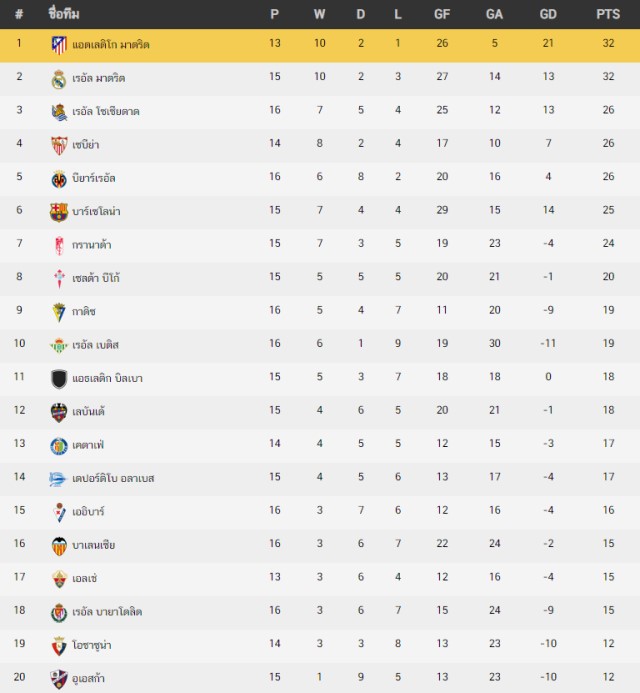
Task: Click the เซลต้า บีโก้ team name
Action: (x=96, y=278)
